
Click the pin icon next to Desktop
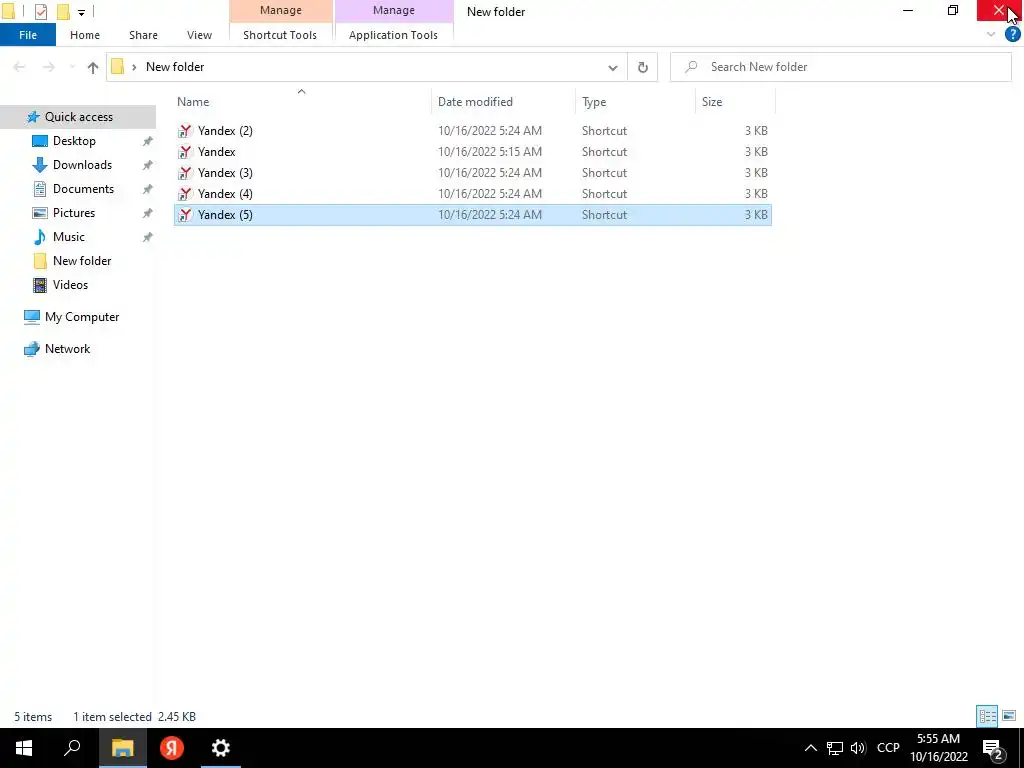148,141
